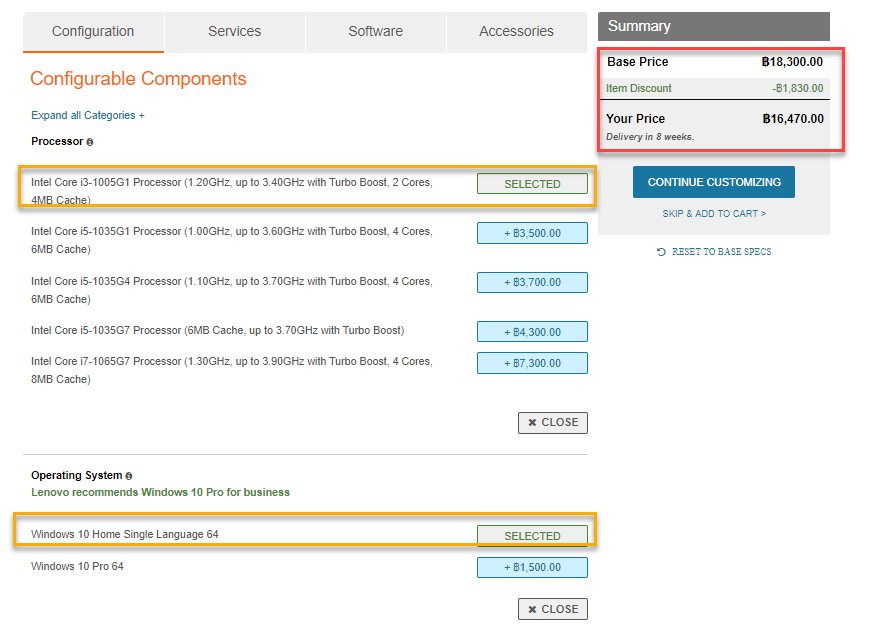The height and width of the screenshot is (626, 869).
Task: Click SELECTED button for Core i3-1005G1
Action: click(532, 184)
